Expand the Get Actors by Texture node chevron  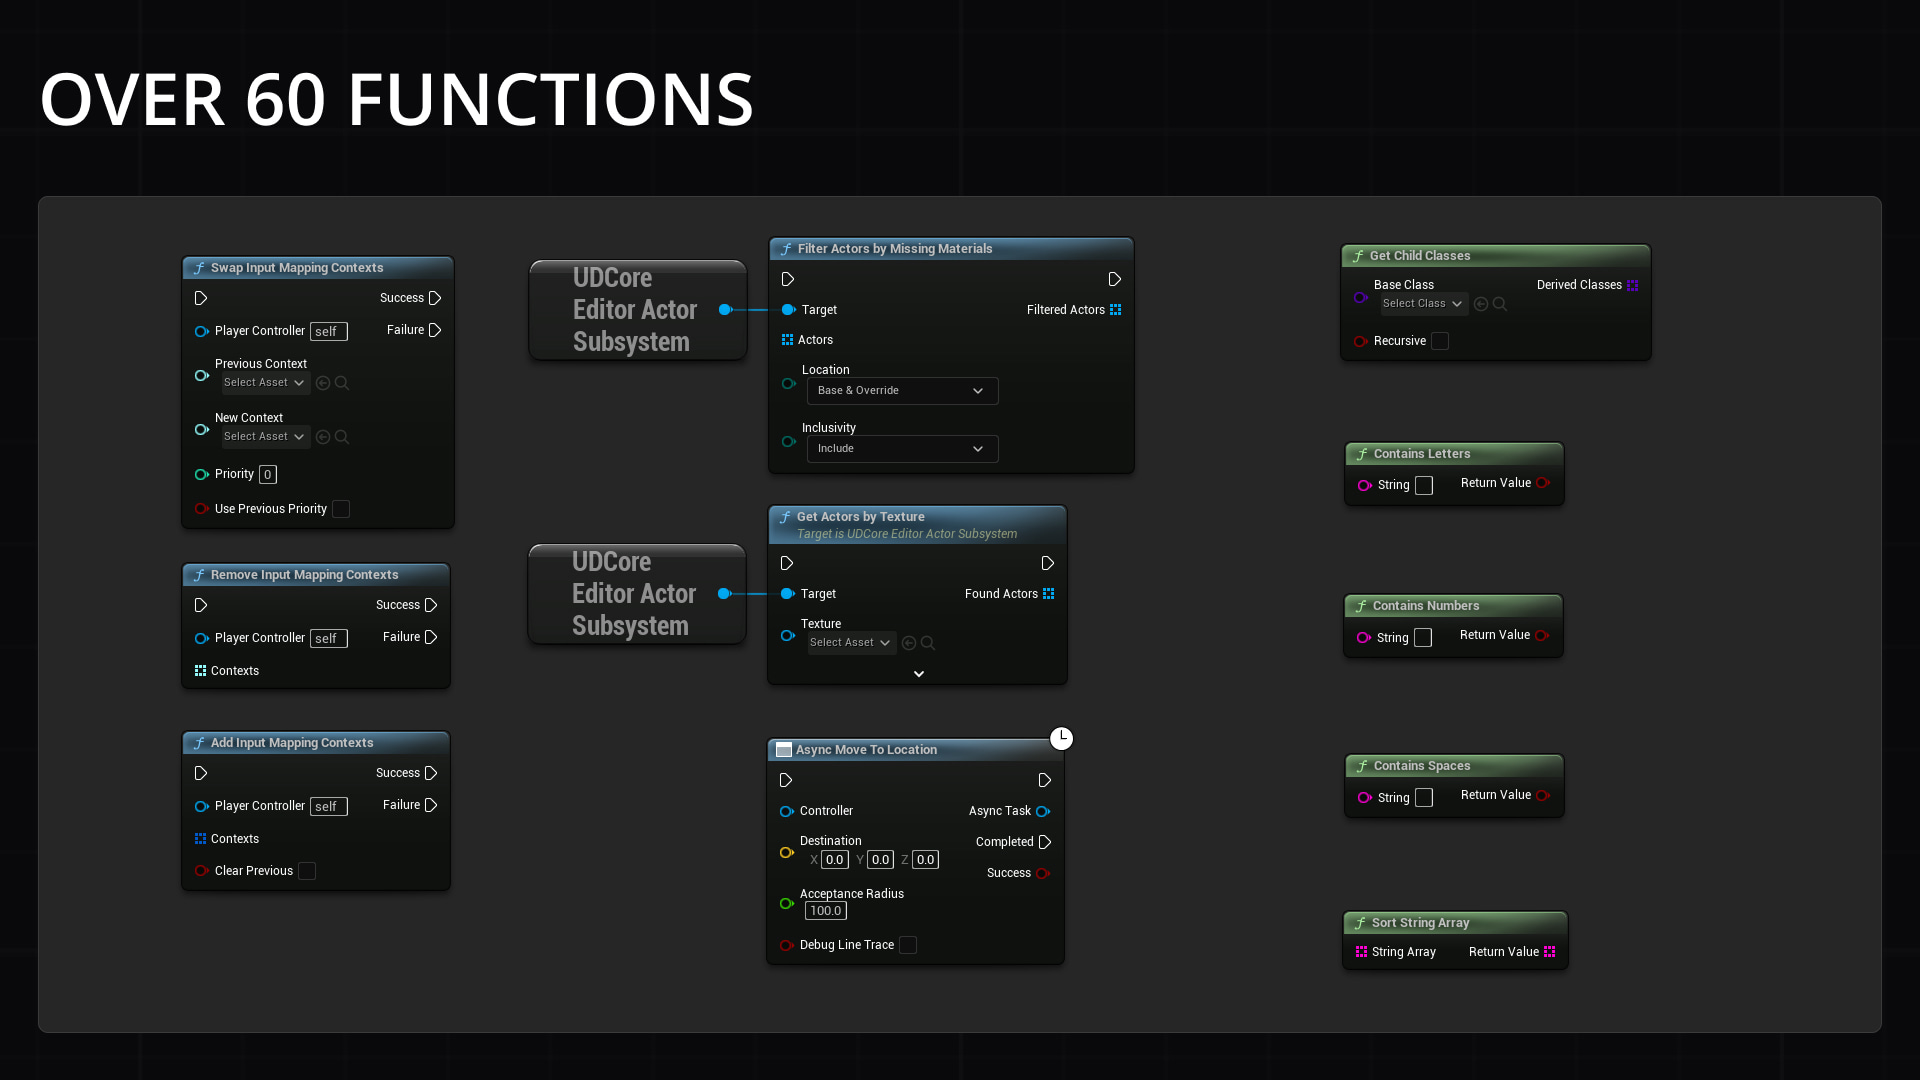918,673
